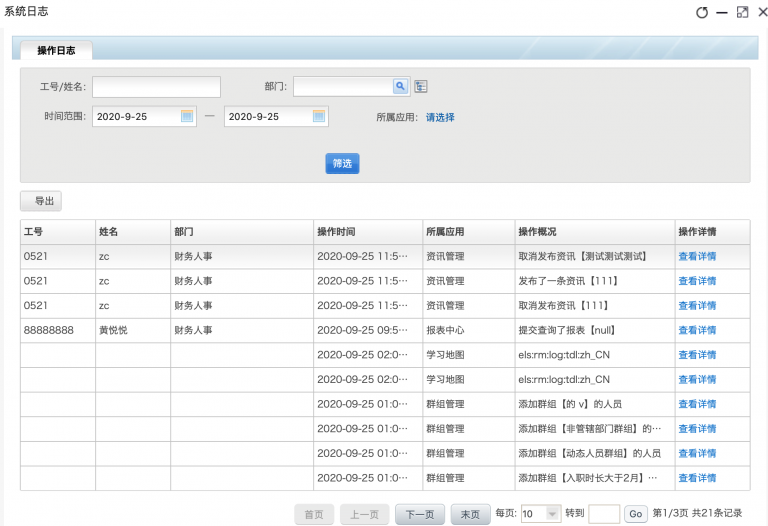Click the 上一页 previous page button
Image resolution: width=768 pixels, height=526 pixels.
(364, 515)
